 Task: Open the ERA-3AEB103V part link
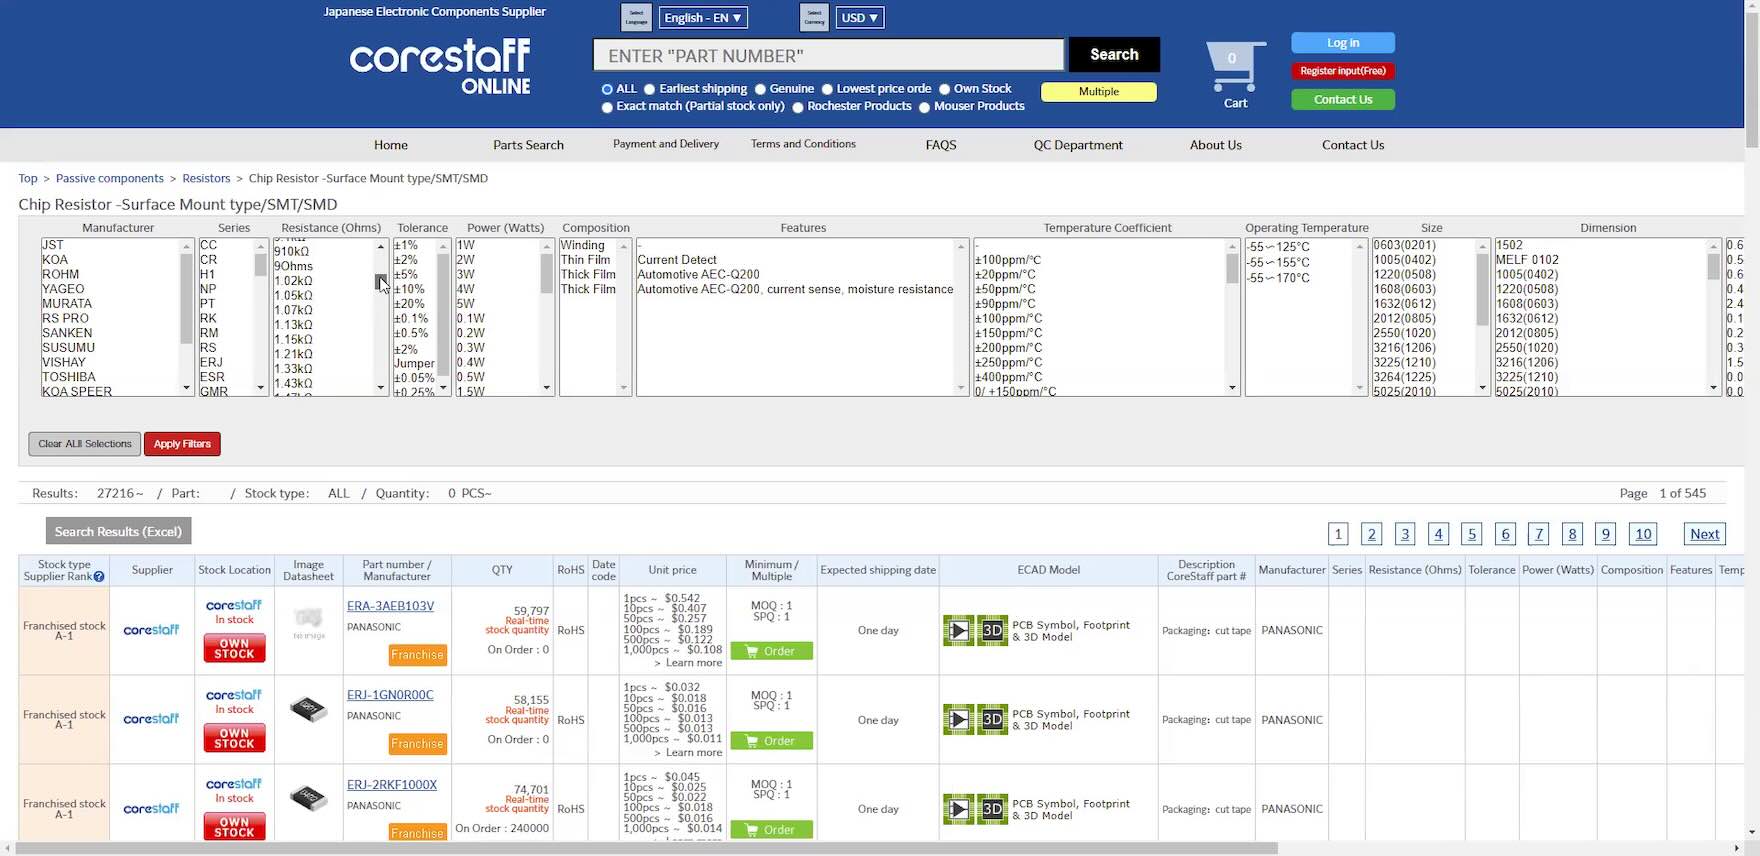pos(390,606)
